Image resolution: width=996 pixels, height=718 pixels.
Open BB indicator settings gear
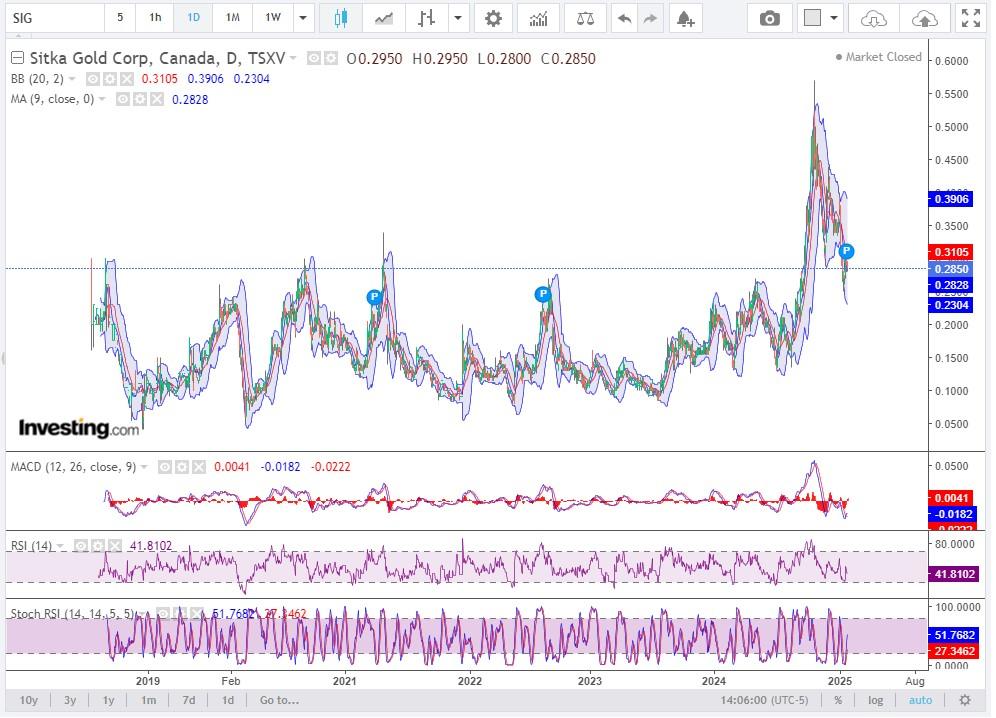point(110,79)
